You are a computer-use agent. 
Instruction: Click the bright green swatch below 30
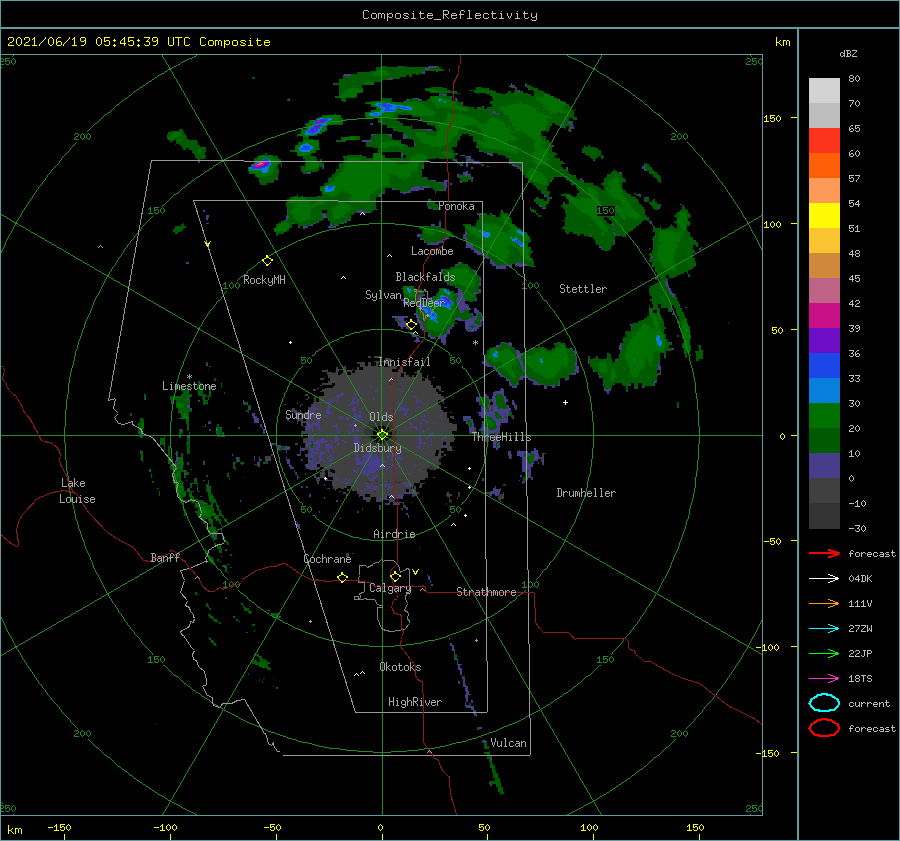pos(824,416)
